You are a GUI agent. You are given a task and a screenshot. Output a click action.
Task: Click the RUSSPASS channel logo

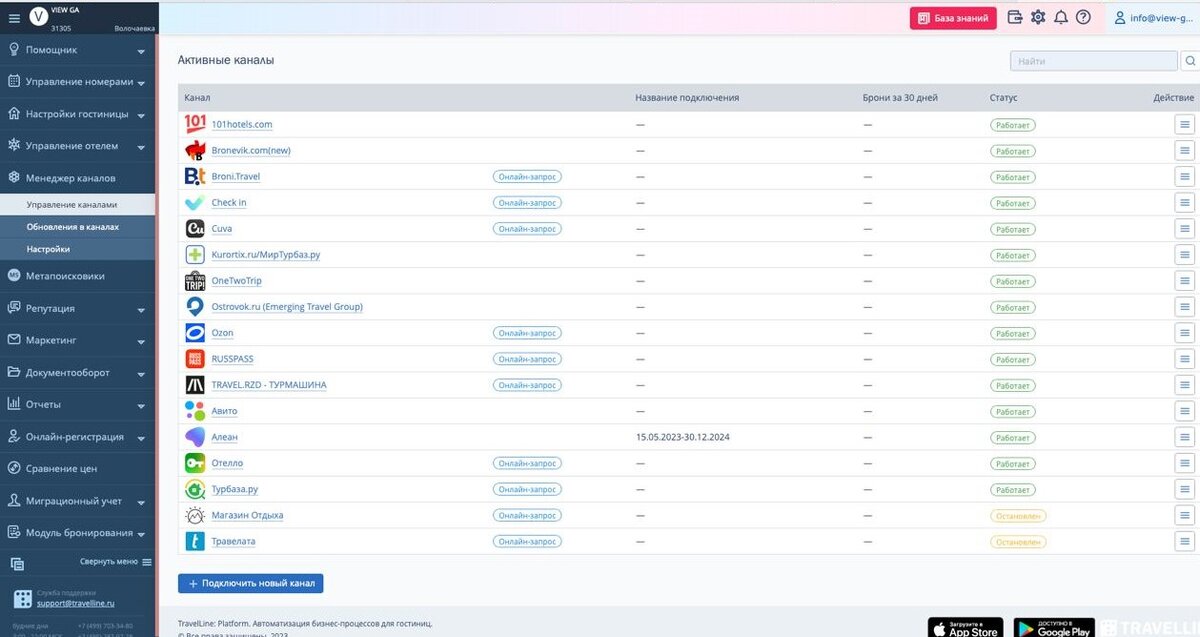tap(195, 359)
